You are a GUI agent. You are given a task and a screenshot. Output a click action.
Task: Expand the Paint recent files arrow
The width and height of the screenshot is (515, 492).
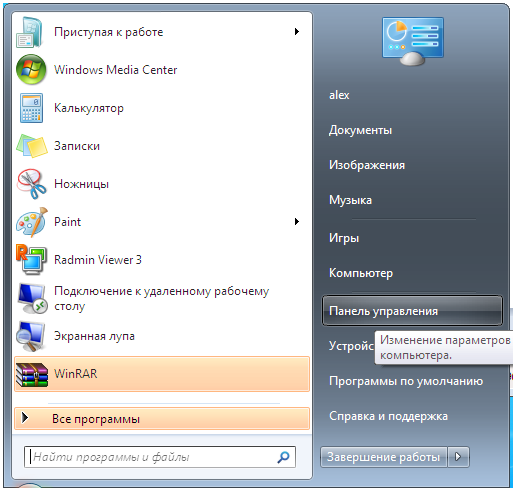click(x=297, y=222)
